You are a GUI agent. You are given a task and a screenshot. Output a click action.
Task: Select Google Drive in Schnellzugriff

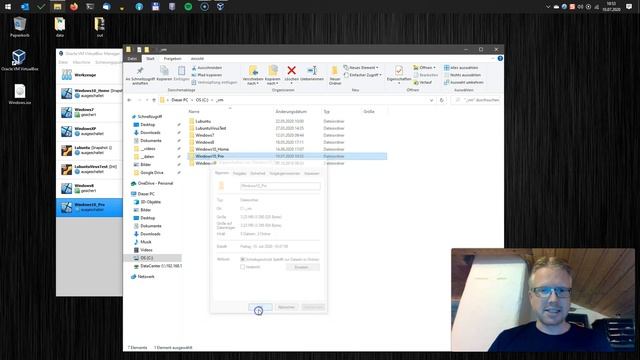pyautogui.click(x=151, y=173)
